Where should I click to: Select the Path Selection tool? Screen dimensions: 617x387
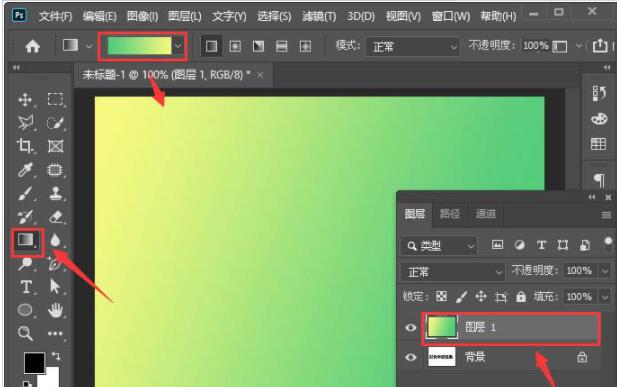pyautogui.click(x=55, y=287)
